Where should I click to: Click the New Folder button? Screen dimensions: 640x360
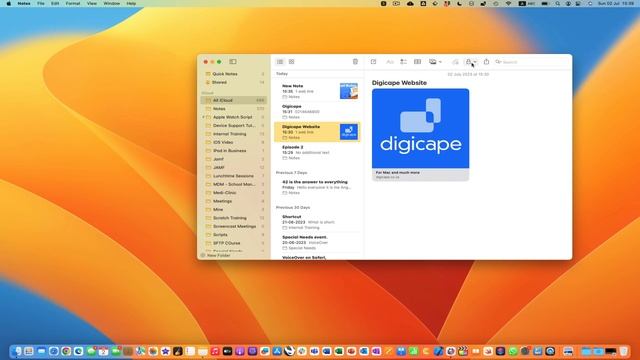pos(216,256)
